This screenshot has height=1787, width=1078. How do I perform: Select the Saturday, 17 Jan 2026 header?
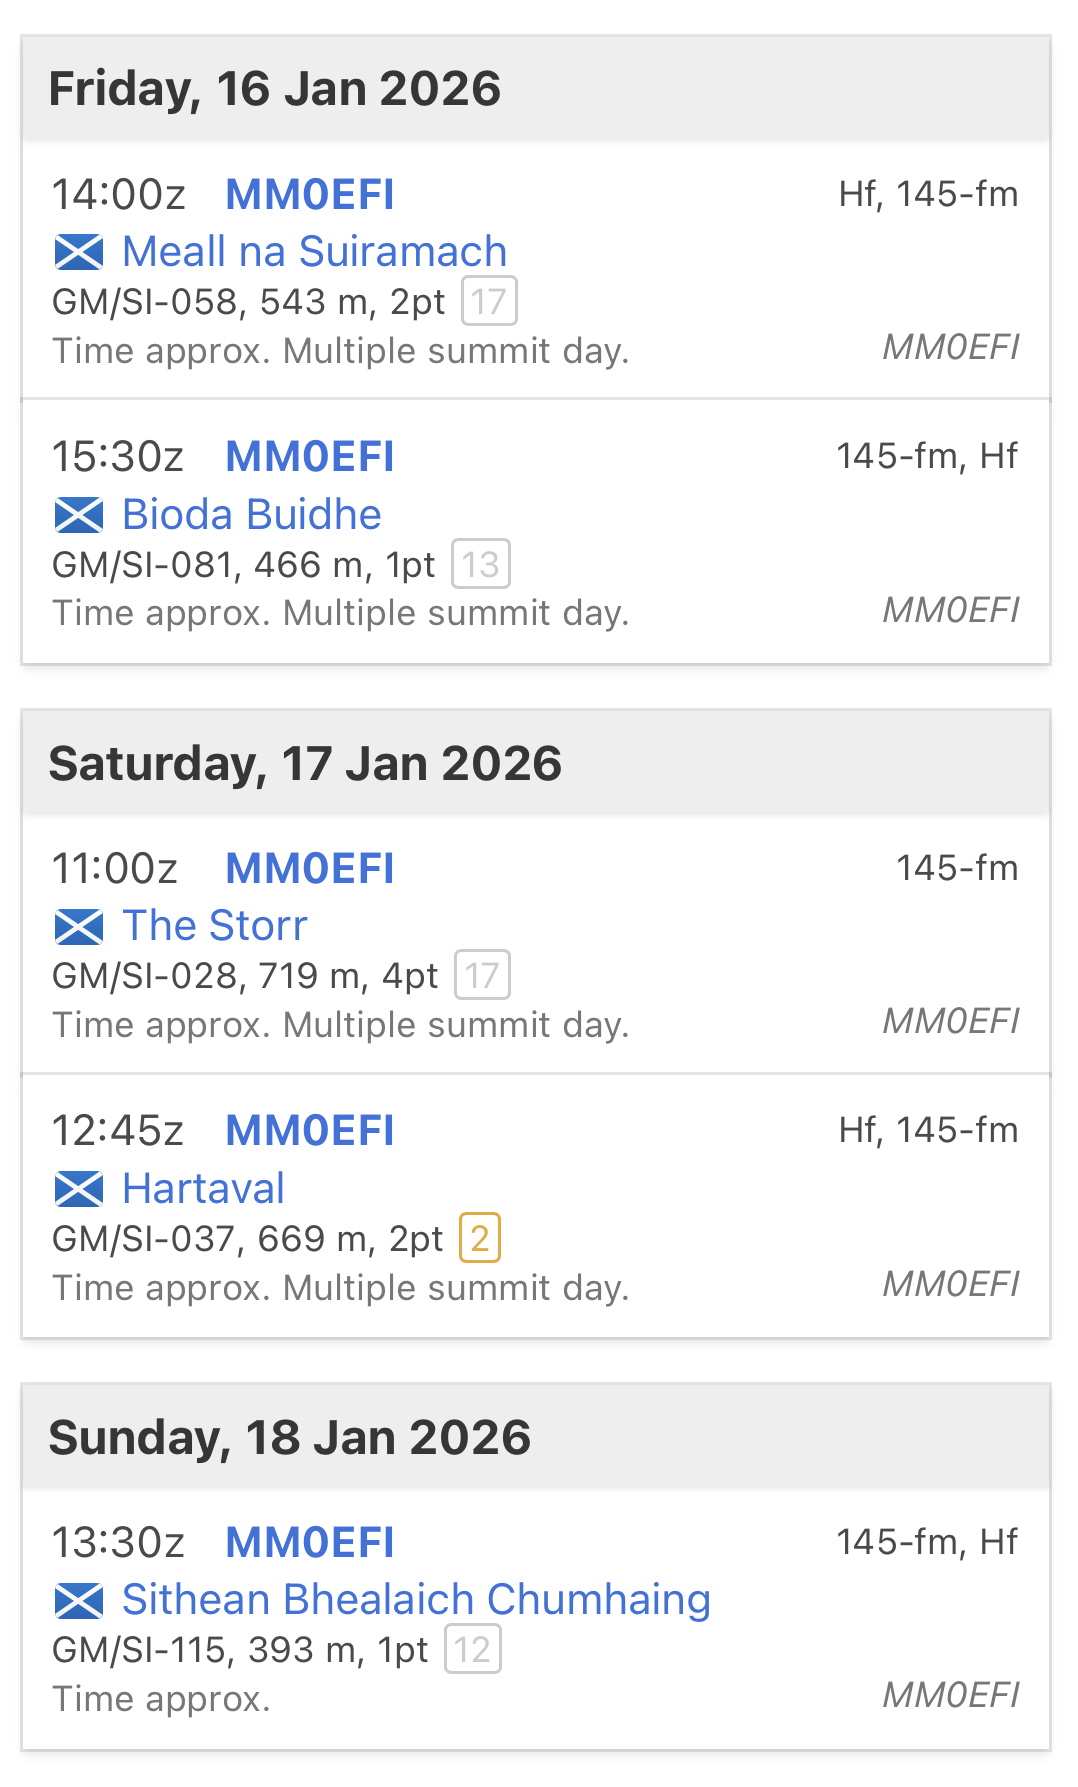[x=305, y=764]
